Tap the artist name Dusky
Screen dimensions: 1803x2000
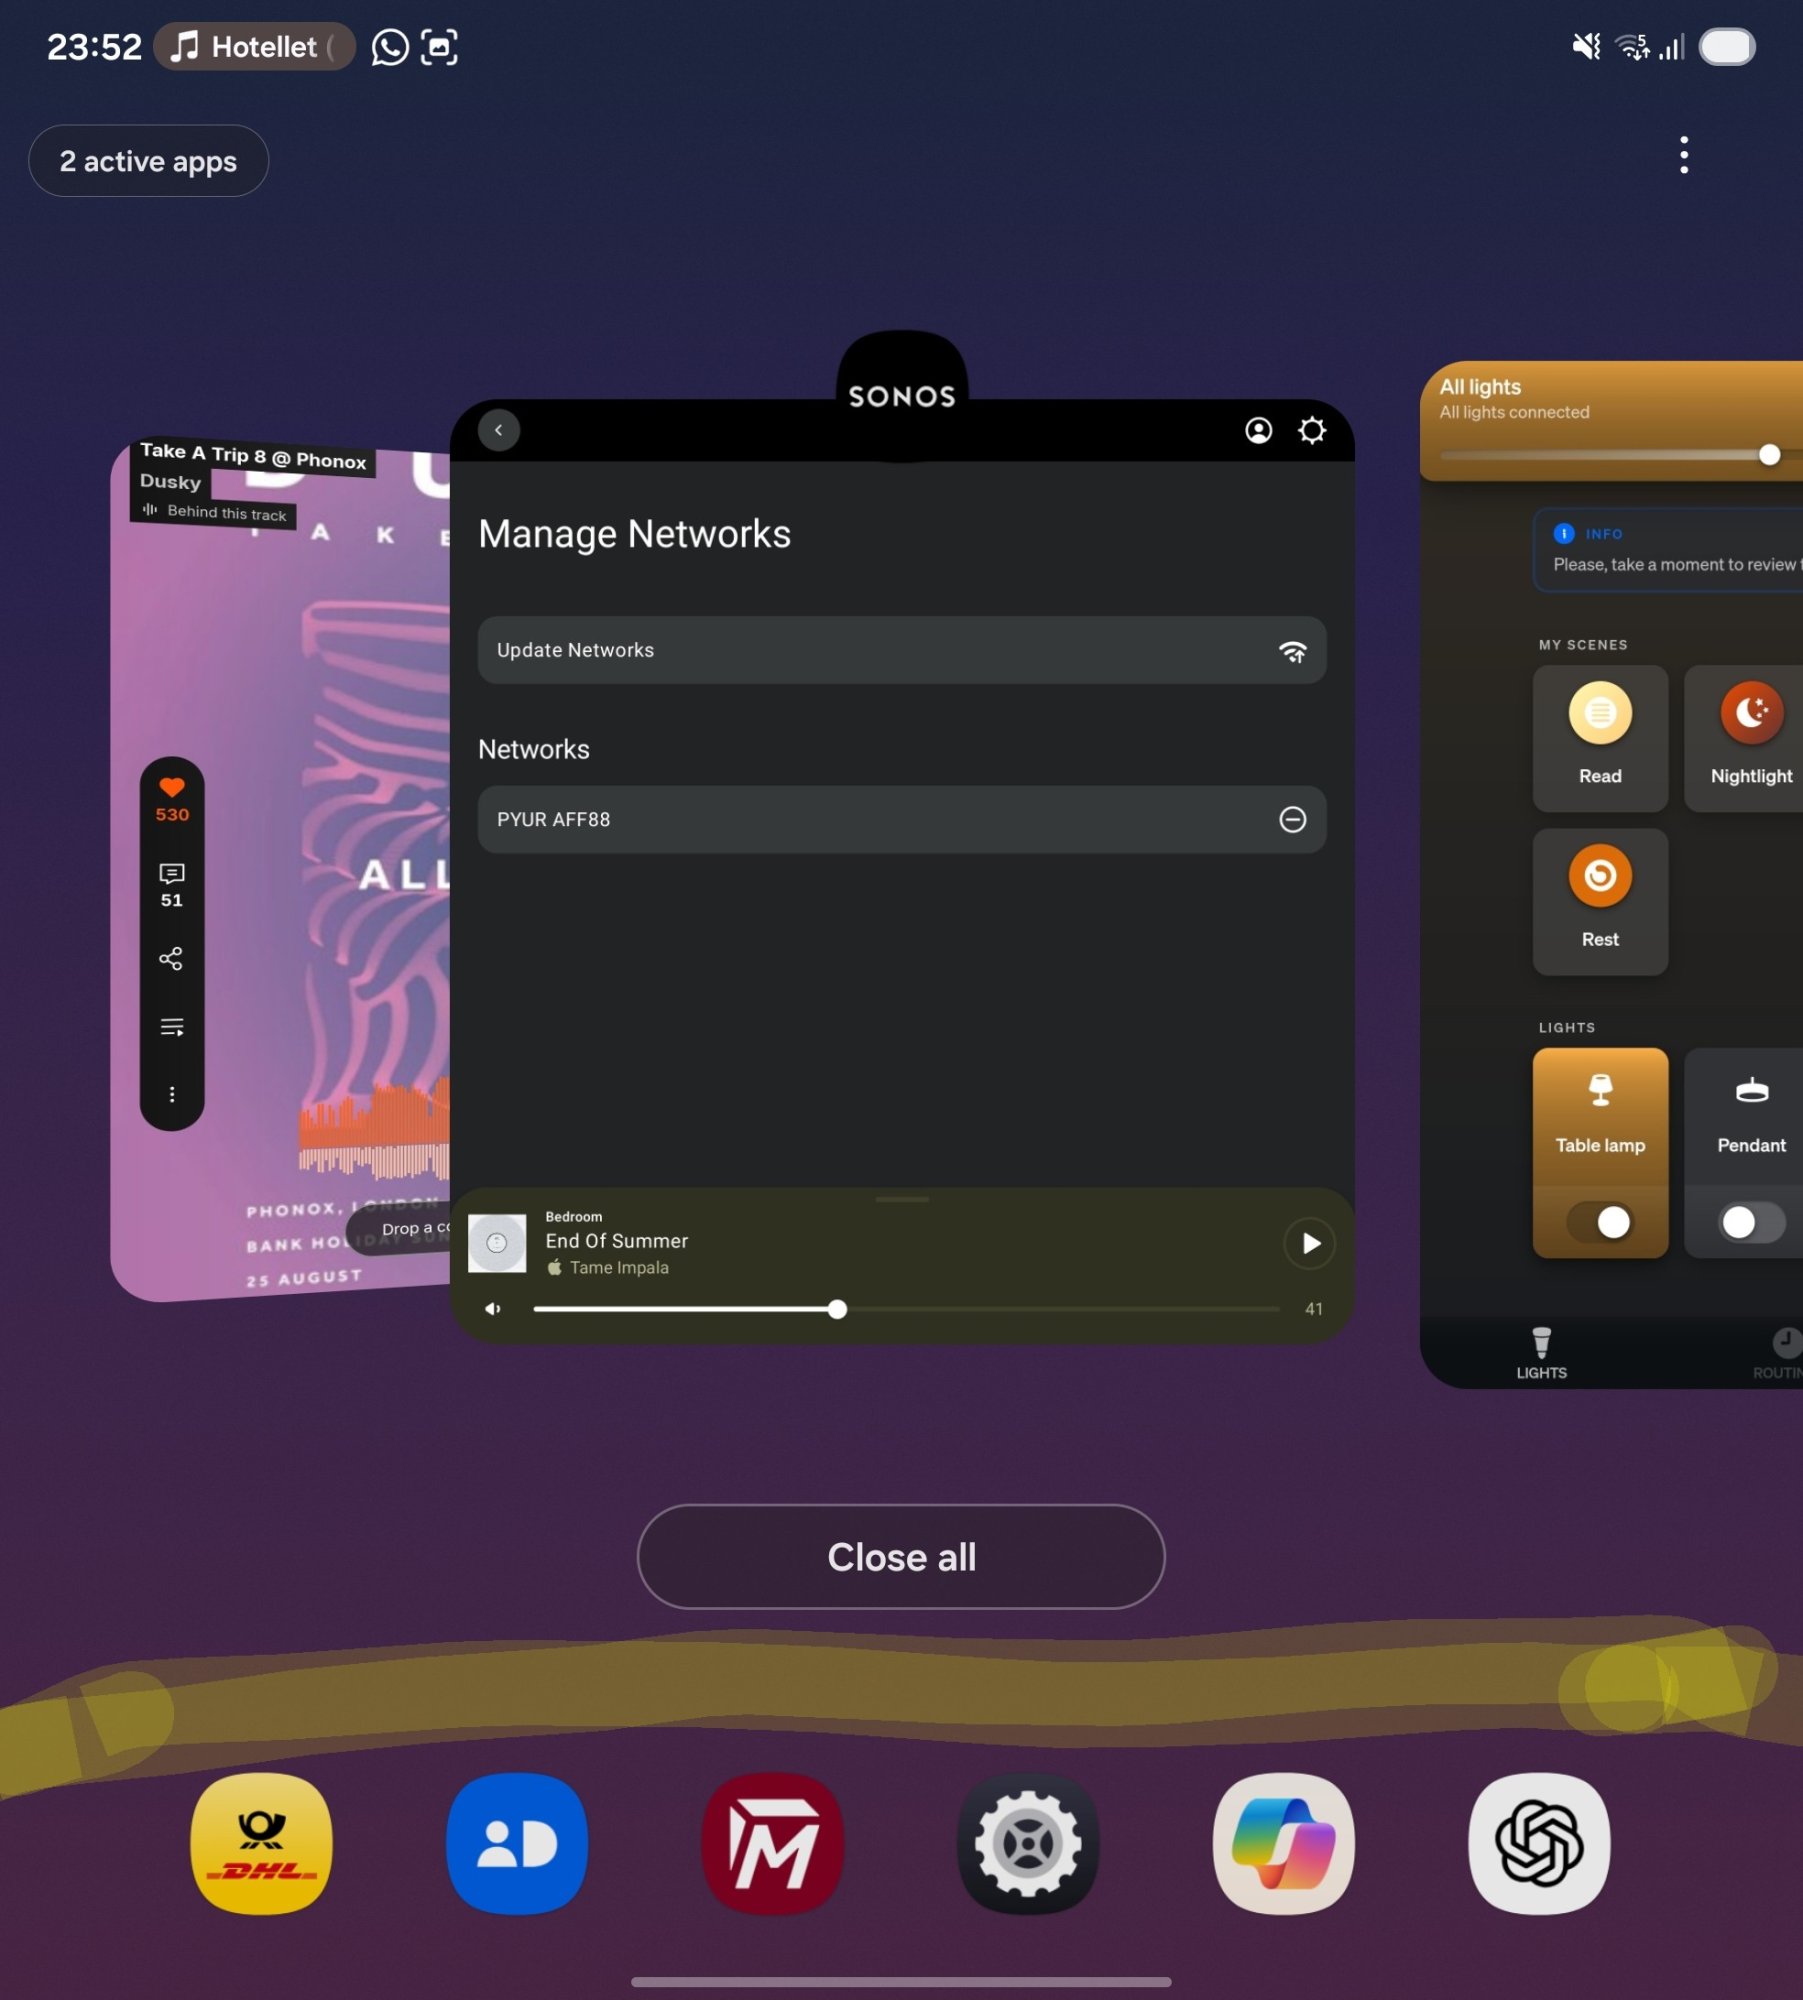click(170, 481)
